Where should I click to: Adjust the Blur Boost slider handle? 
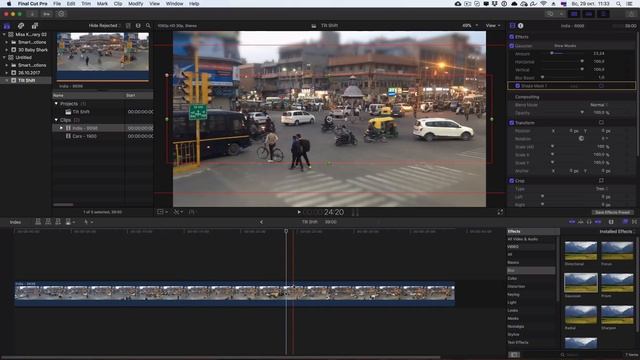coord(542,77)
